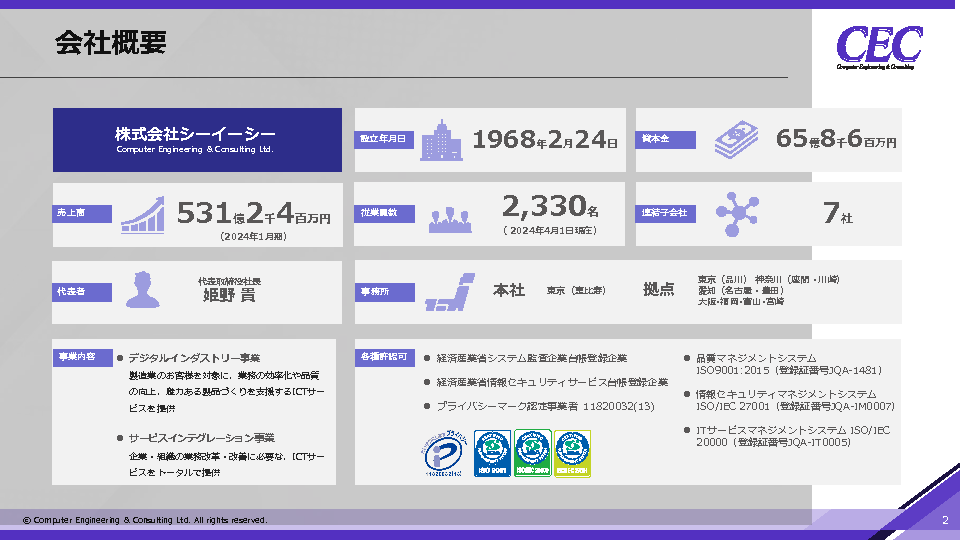Click the 会社概要 slide title
Viewport: 960px width, 540px height.
tap(110, 43)
